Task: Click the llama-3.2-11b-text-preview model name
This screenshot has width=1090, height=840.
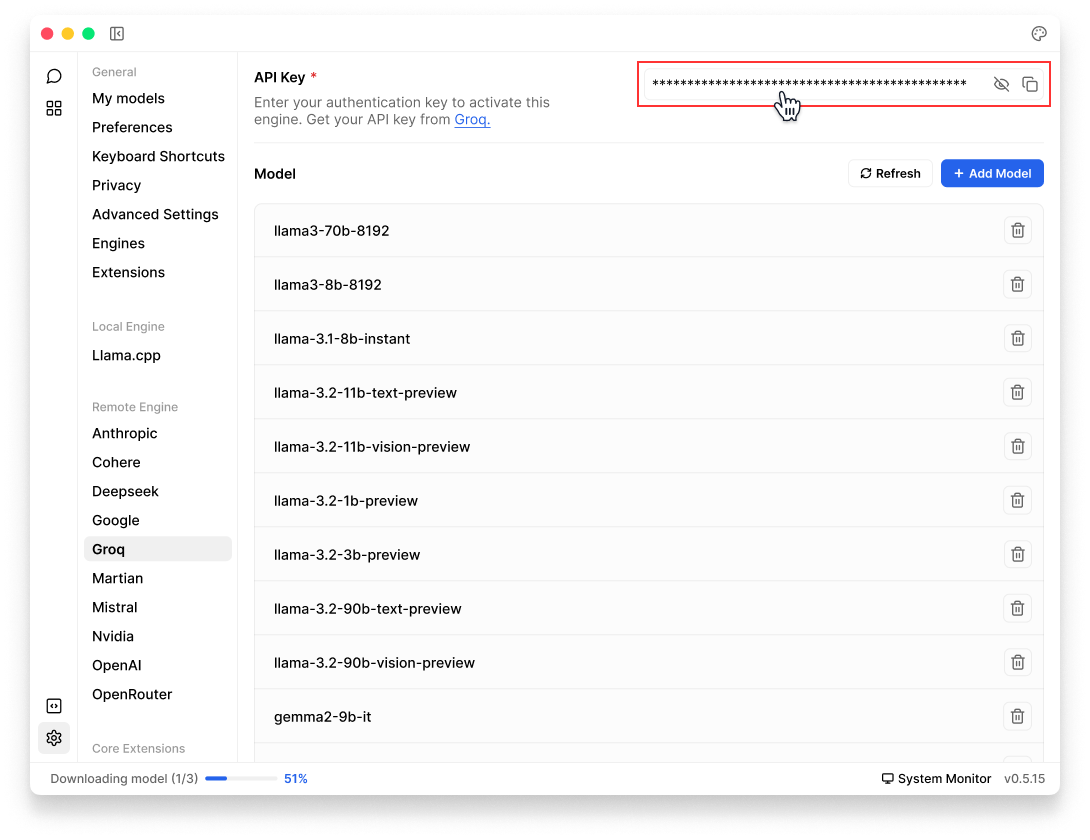Action: (365, 393)
